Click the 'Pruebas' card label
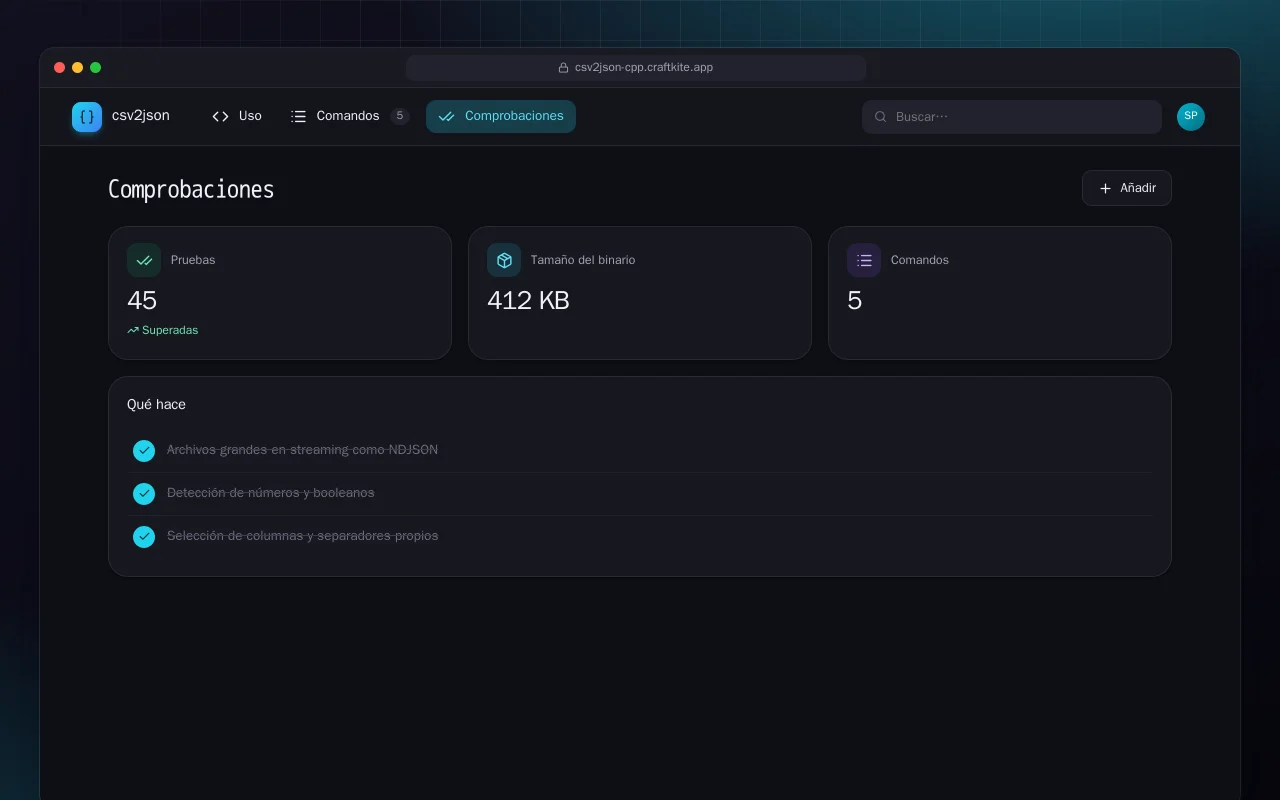The height and width of the screenshot is (800, 1280). click(193, 260)
